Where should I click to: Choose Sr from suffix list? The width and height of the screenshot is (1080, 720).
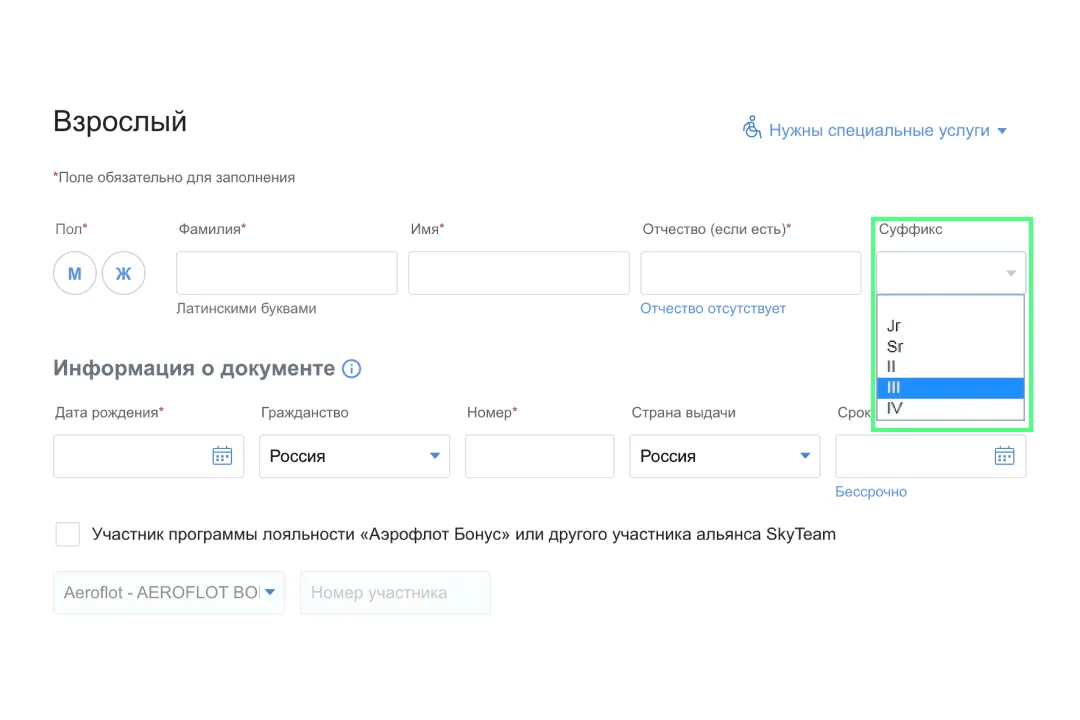pos(894,347)
